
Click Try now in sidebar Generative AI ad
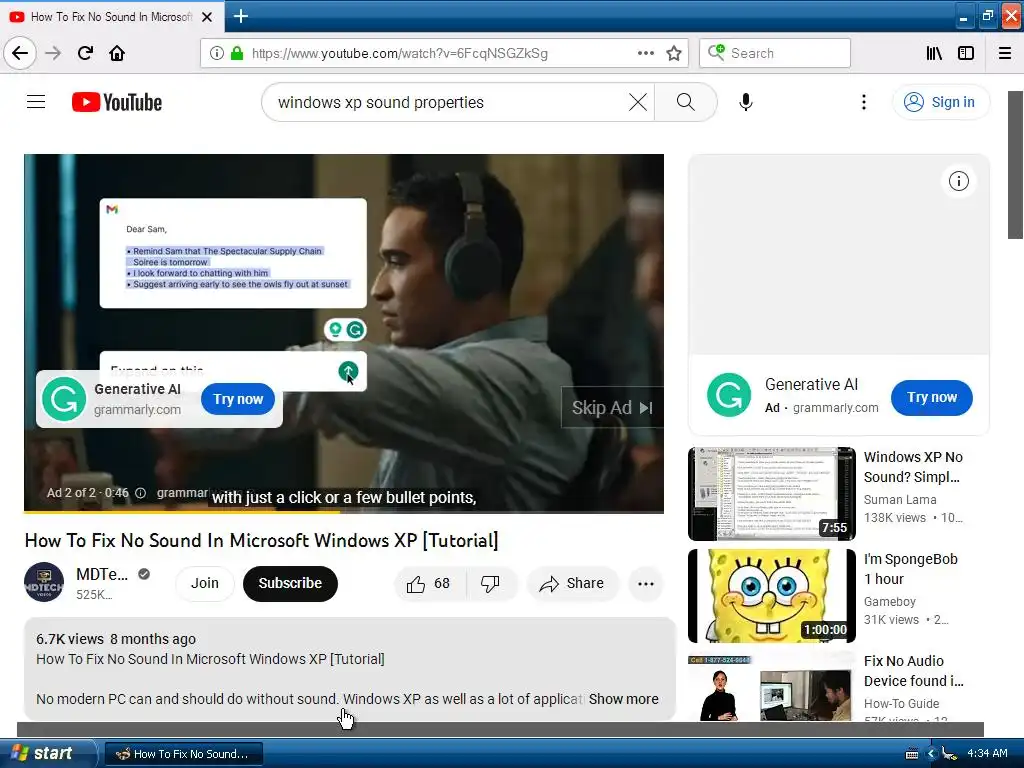coord(932,397)
